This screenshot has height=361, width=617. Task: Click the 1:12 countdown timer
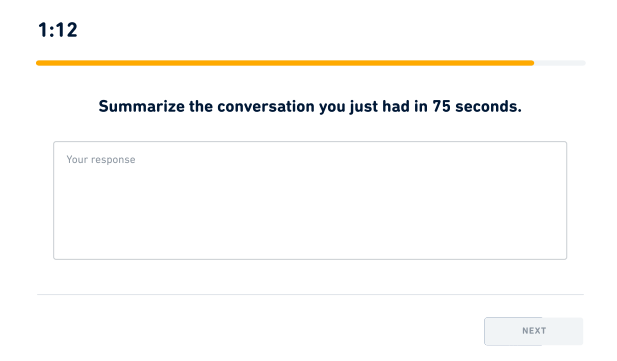click(58, 30)
